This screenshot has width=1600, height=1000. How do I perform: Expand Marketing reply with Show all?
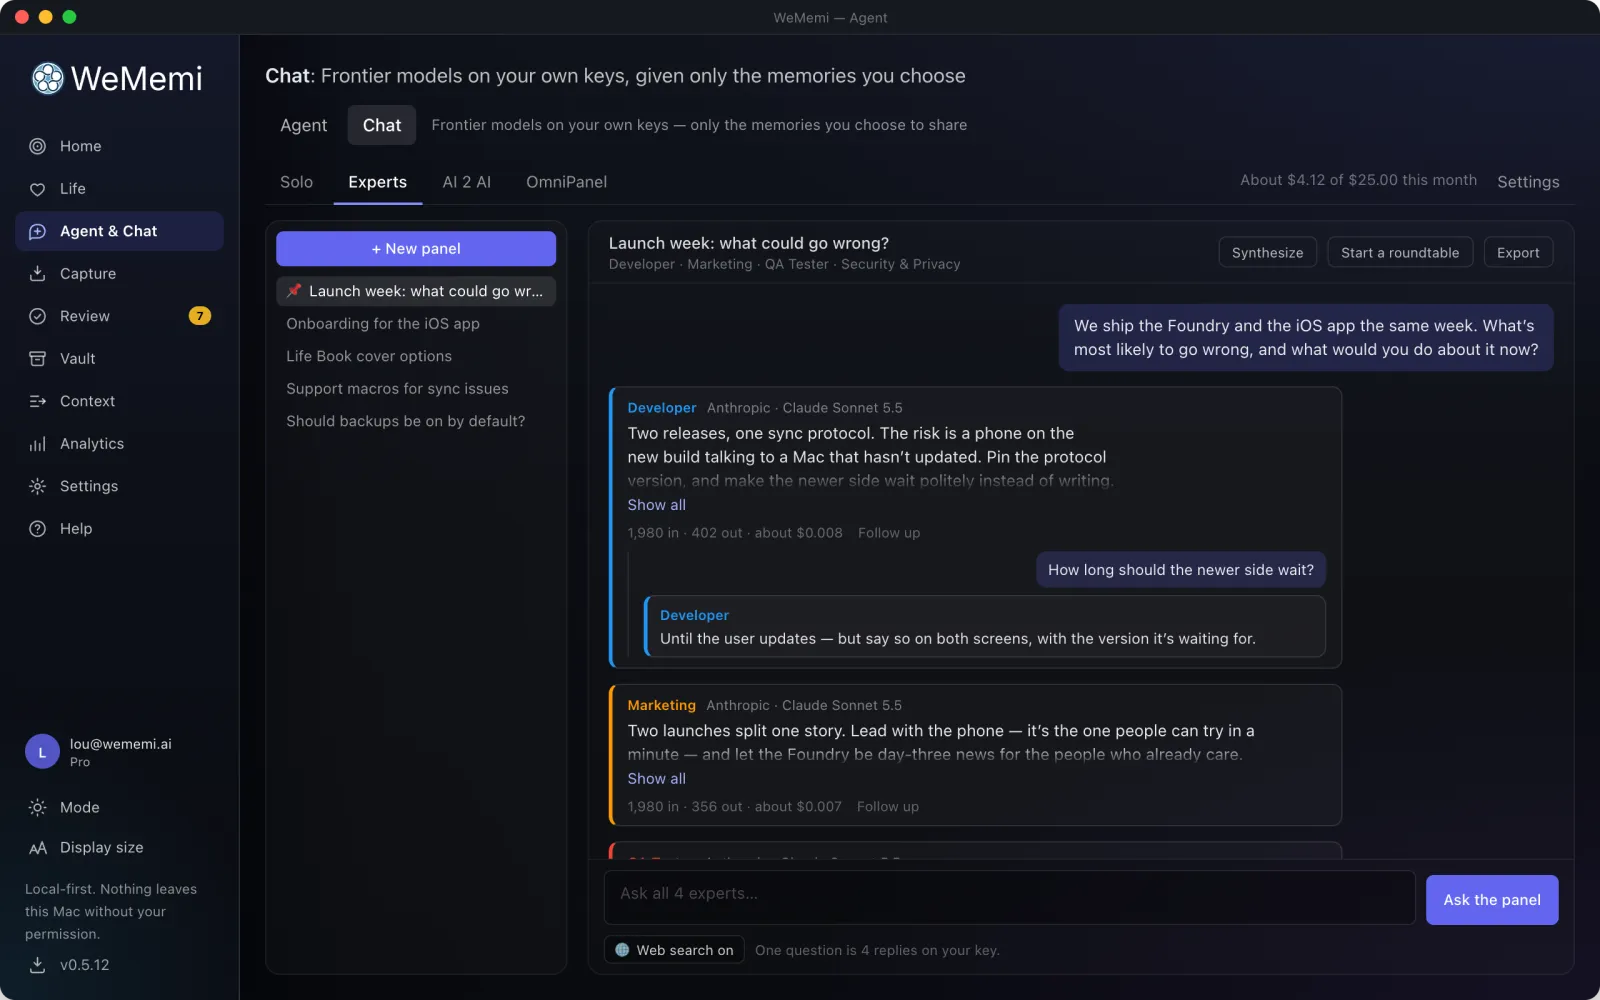[x=656, y=779]
